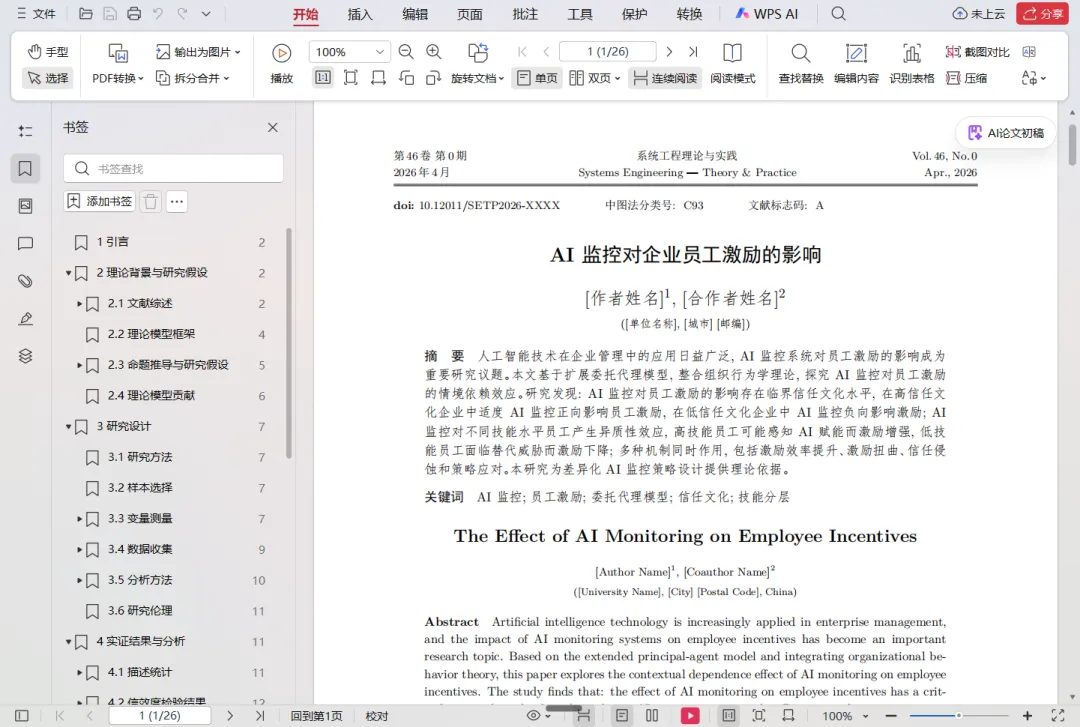Screen dimensions: 1080x727
Task: Click 压缩 compress tool
Action: [967, 78]
